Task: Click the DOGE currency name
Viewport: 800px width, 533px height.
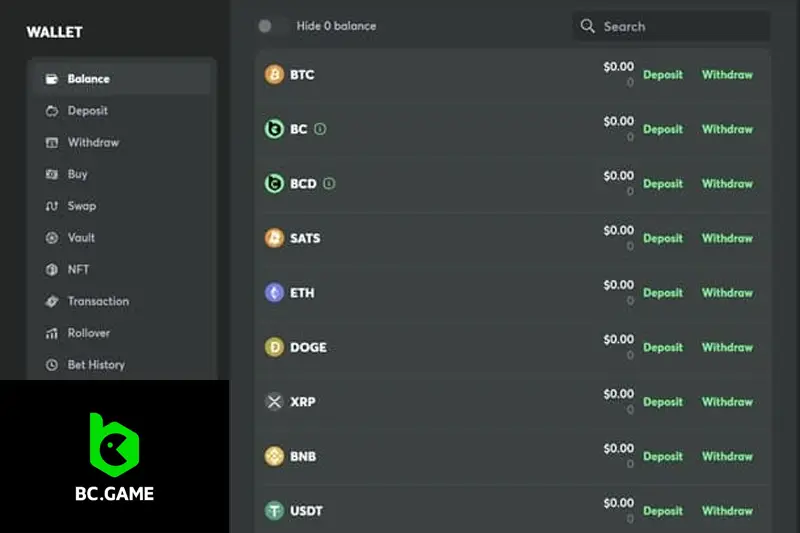Action: [308, 348]
